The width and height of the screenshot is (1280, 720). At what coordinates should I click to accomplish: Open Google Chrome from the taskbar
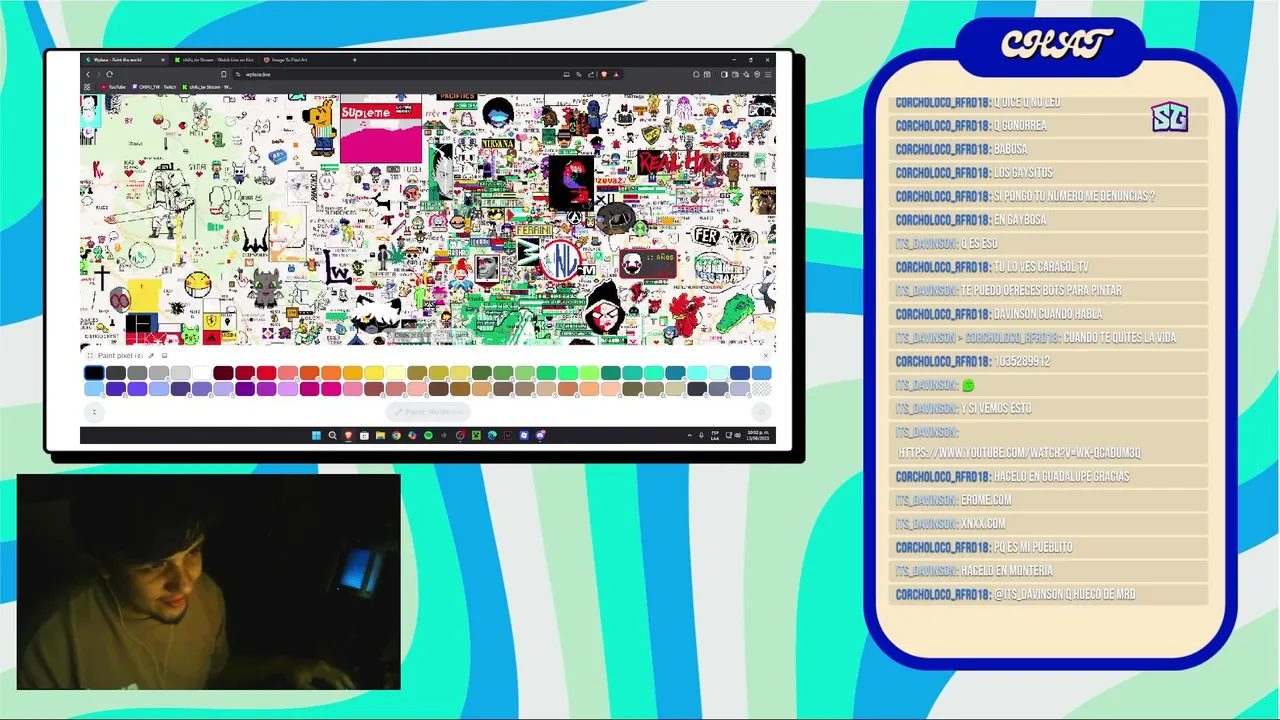pyautogui.click(x=396, y=435)
